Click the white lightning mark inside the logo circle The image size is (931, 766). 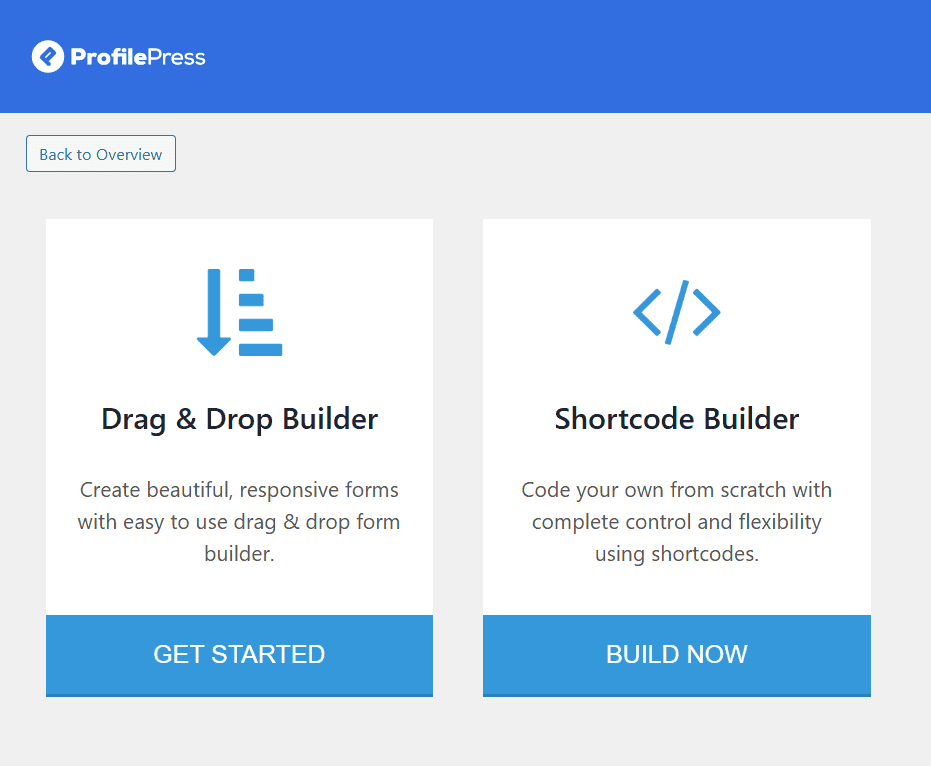[46, 57]
